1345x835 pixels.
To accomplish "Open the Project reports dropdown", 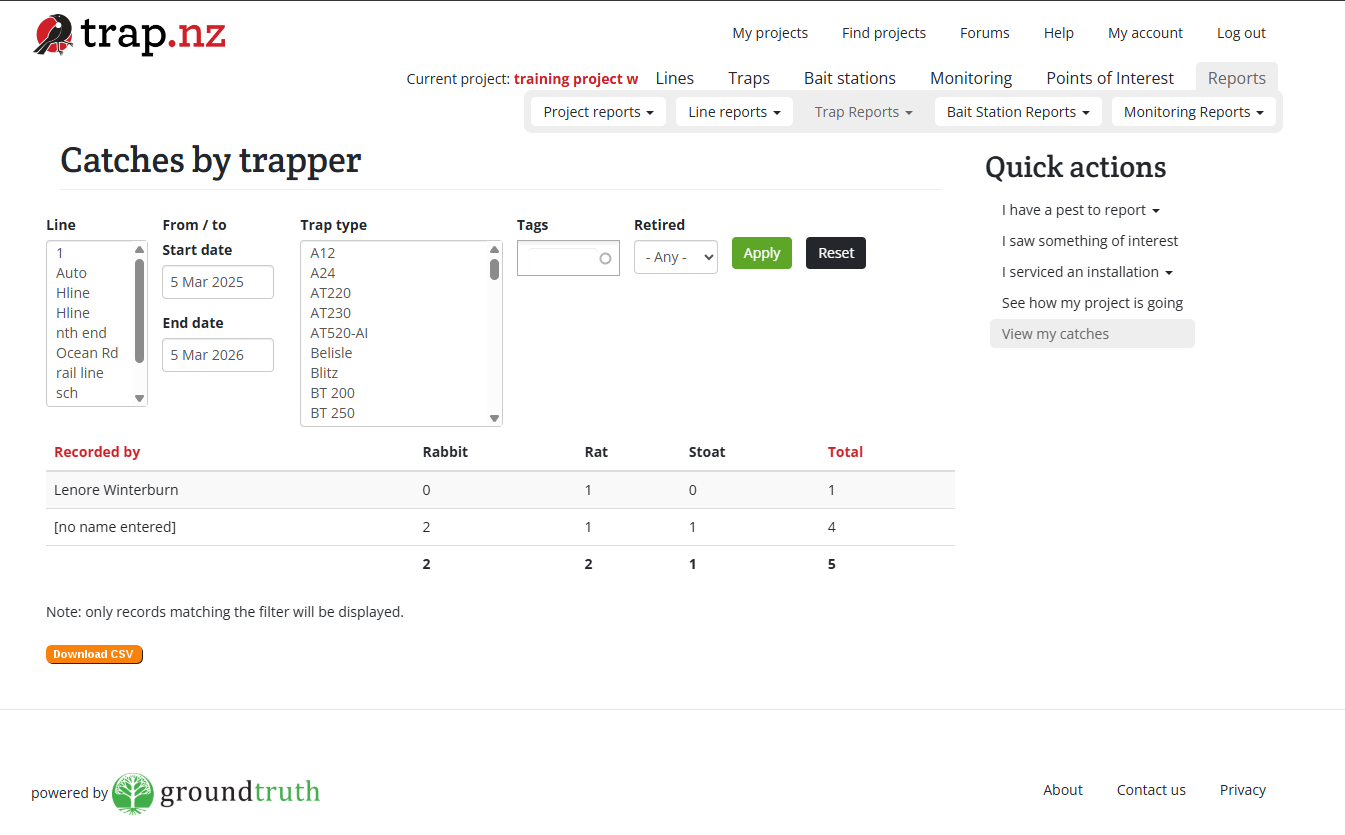I will point(597,112).
